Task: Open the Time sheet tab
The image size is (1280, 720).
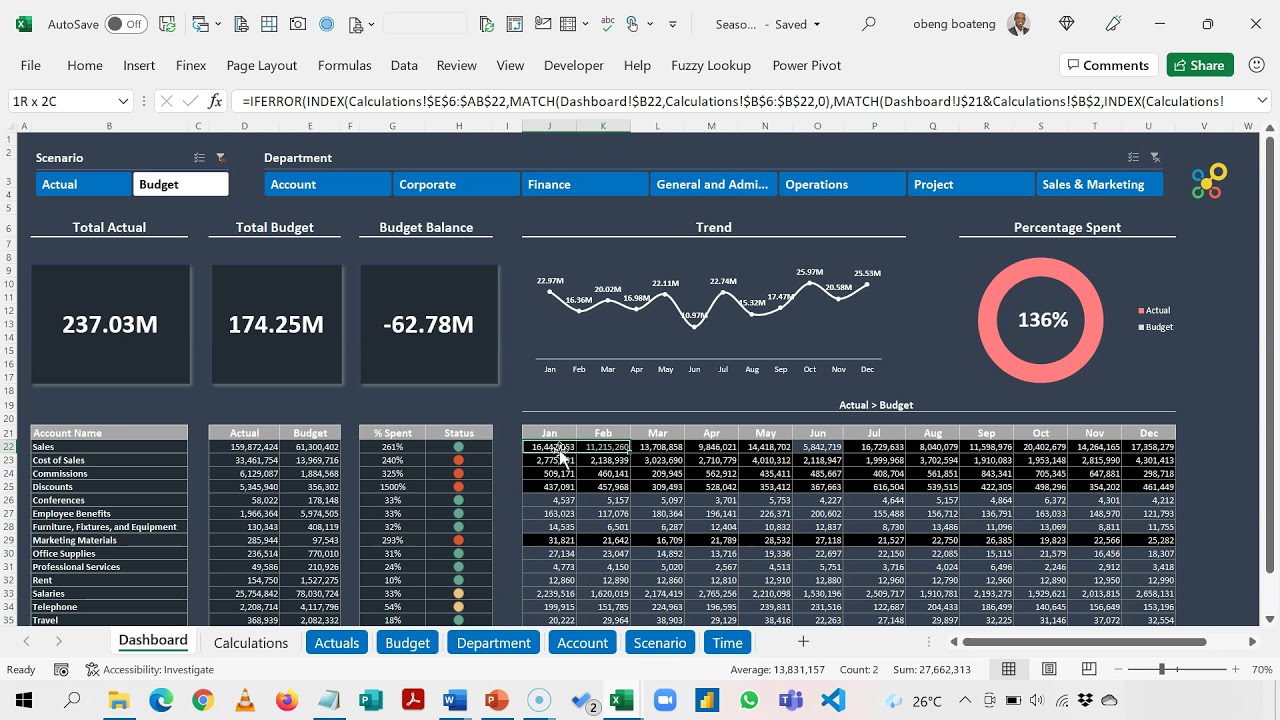Action: (x=727, y=643)
